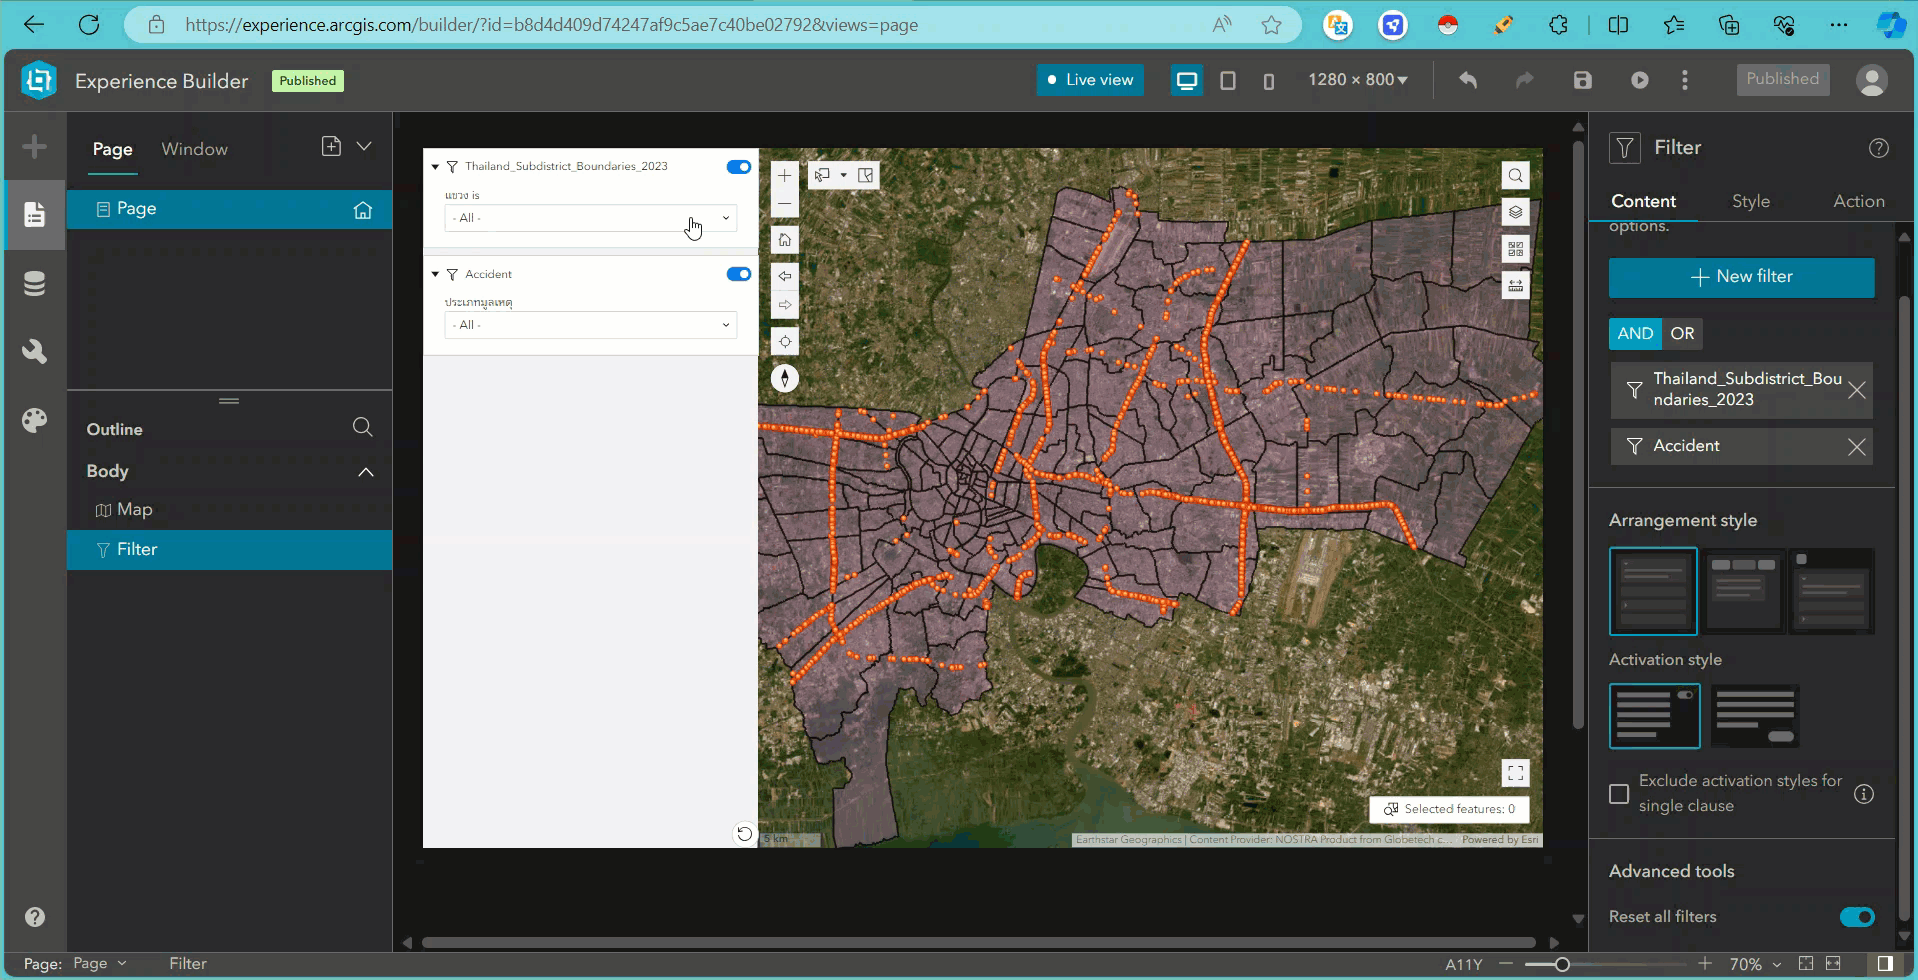Viewport: 1918px width, 980px height.
Task: Select the Theme palette icon in sidebar
Action: point(34,419)
